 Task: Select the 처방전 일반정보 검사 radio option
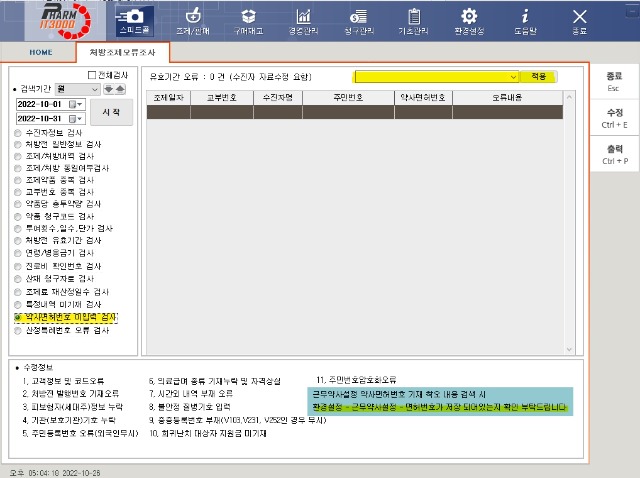coord(18,145)
